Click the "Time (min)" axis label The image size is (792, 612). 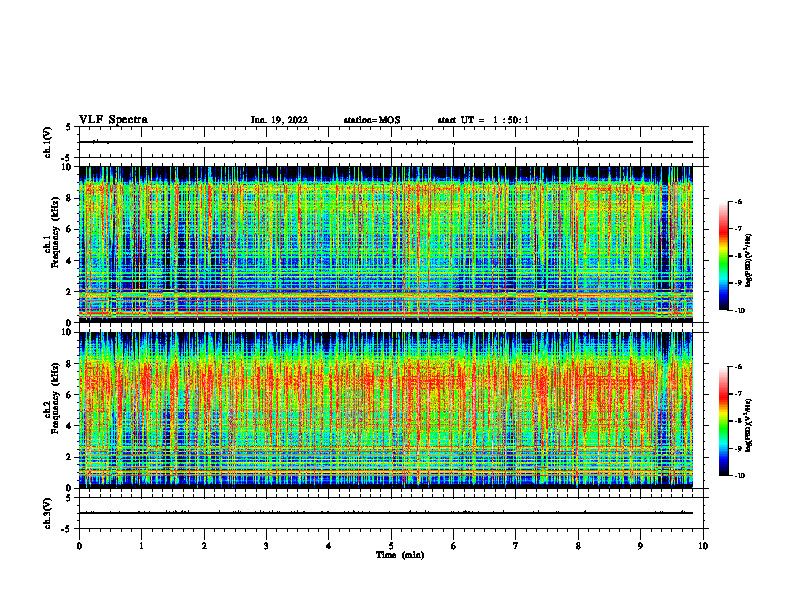tap(400, 555)
